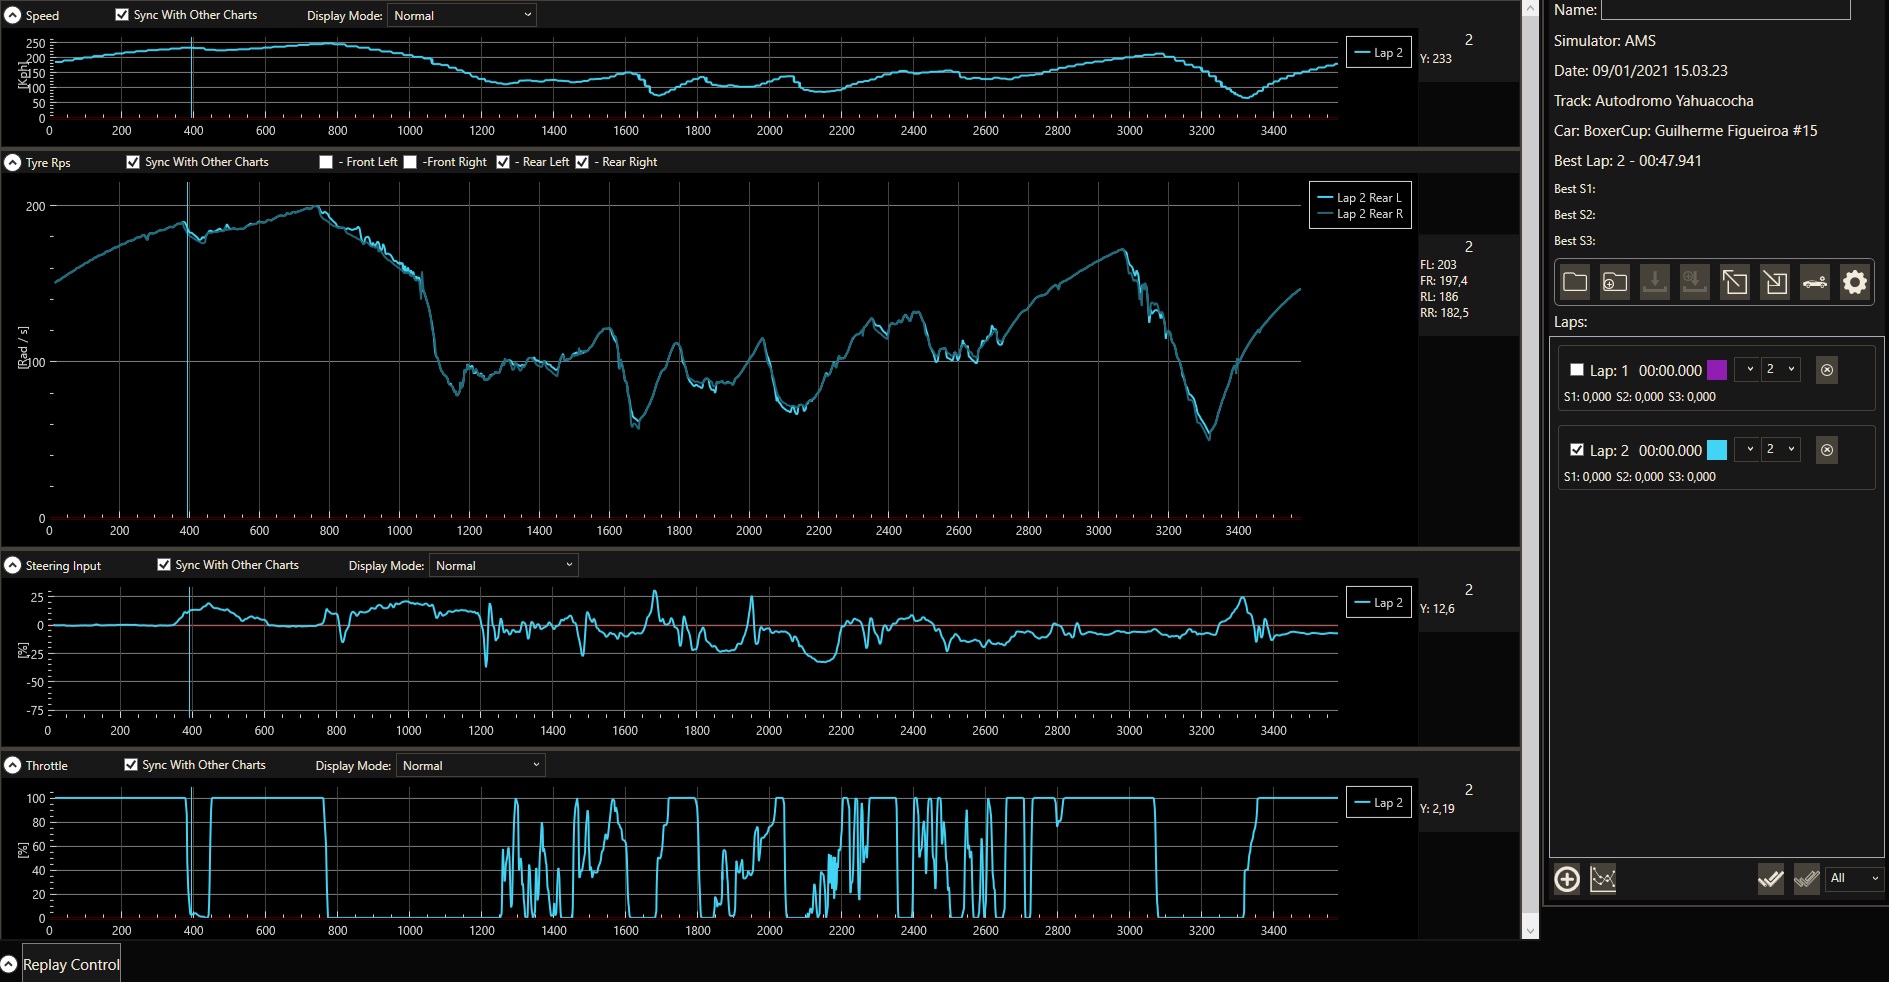The height and width of the screenshot is (982, 1889).
Task: Click the download-with-plus import icon
Action: point(1695,283)
